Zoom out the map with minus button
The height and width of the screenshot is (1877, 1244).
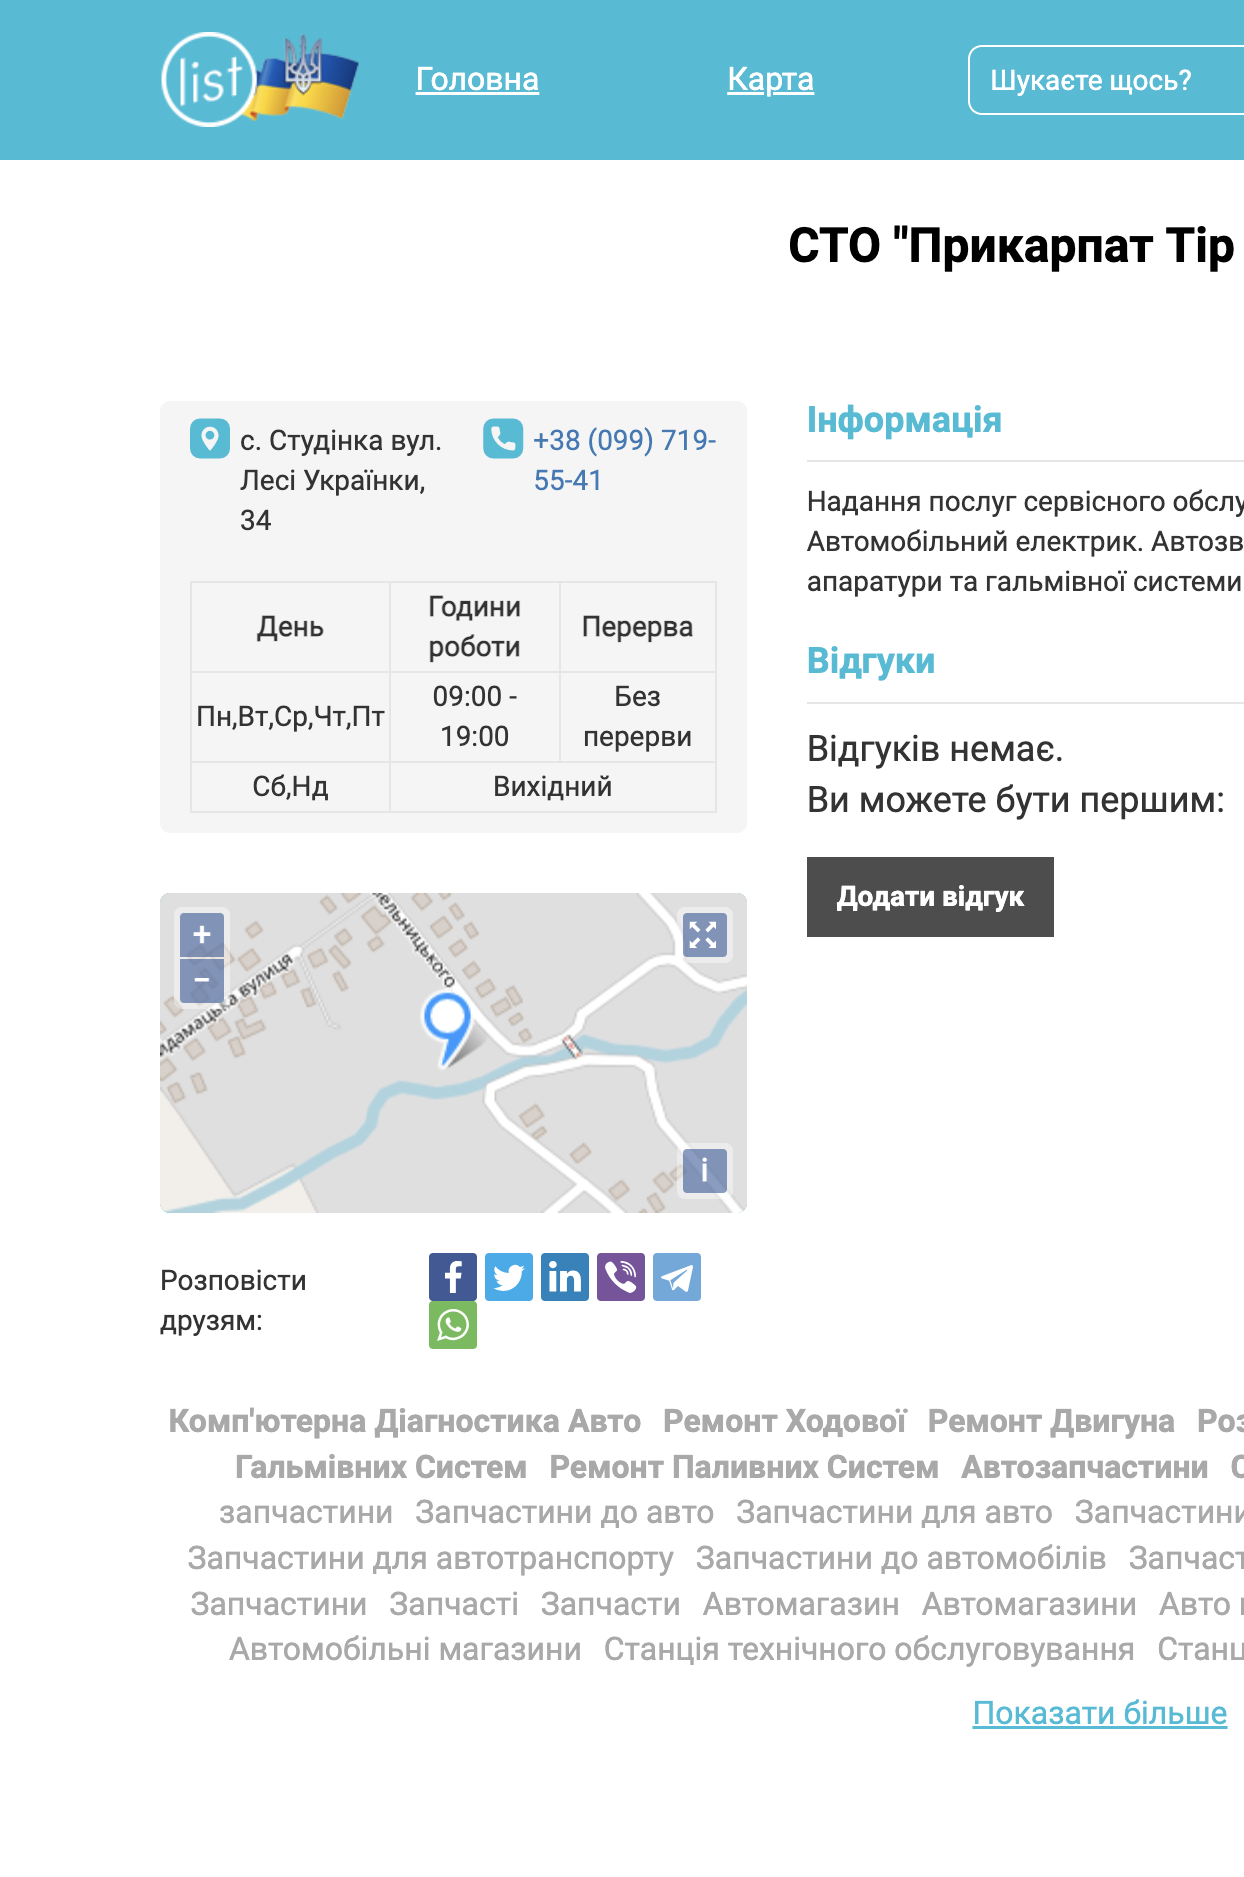click(x=202, y=980)
